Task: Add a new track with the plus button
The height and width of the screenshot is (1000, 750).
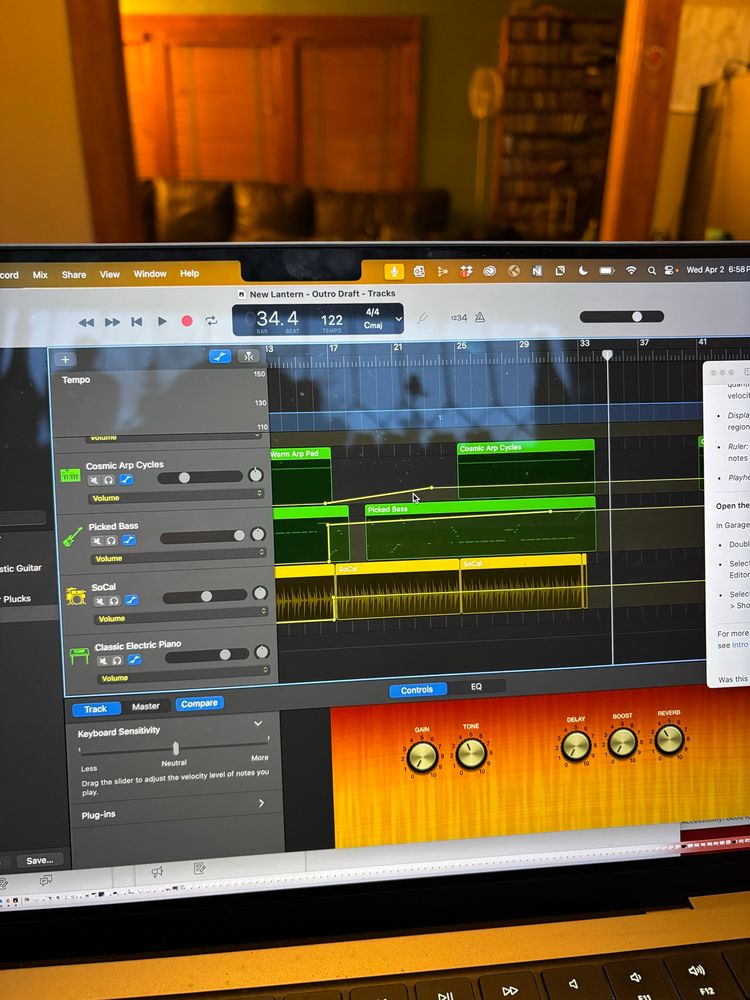Action: tap(65, 359)
